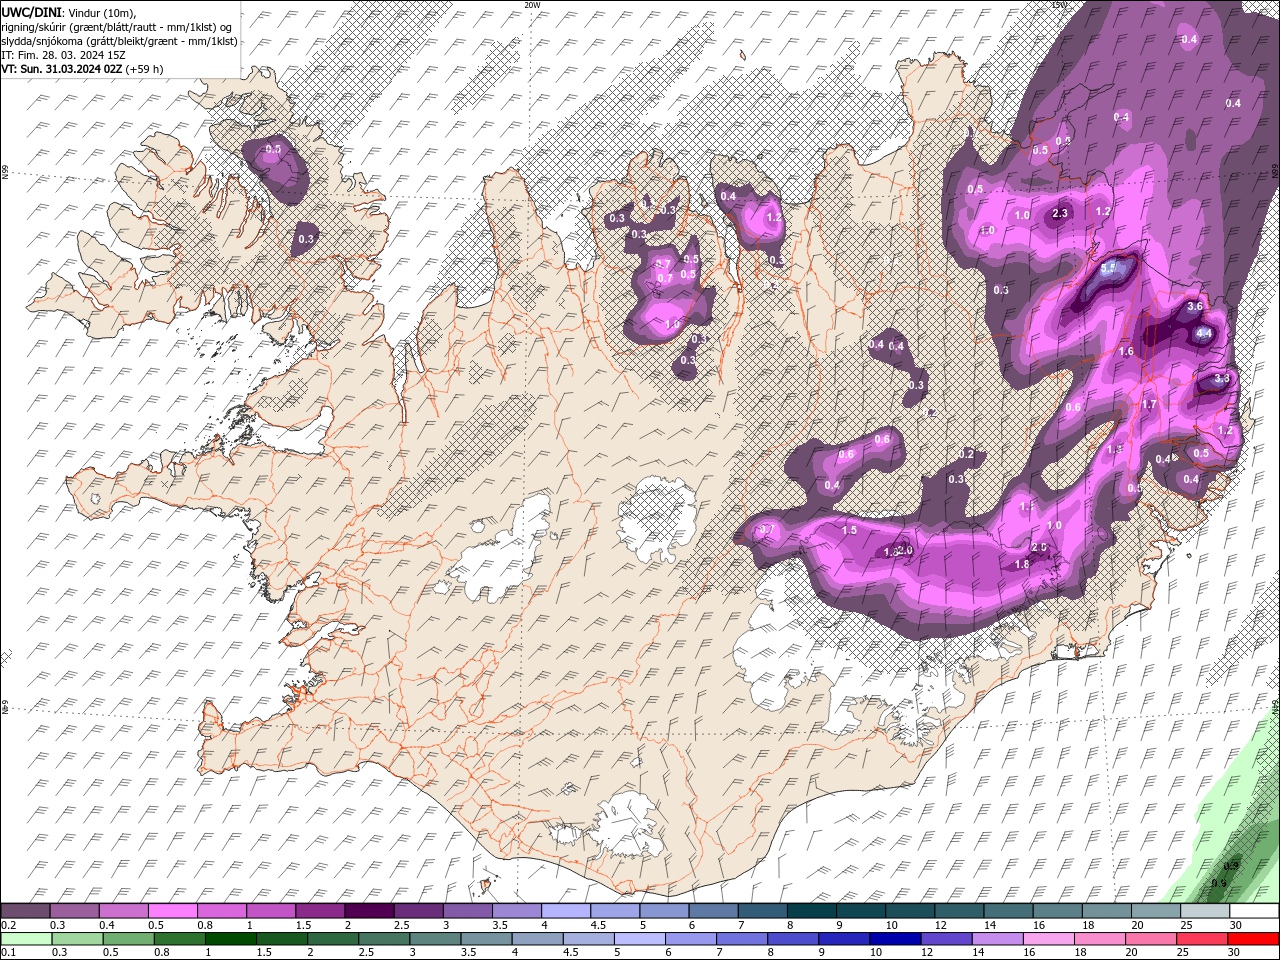Click the 1.5 precipitation value on map

(850, 530)
